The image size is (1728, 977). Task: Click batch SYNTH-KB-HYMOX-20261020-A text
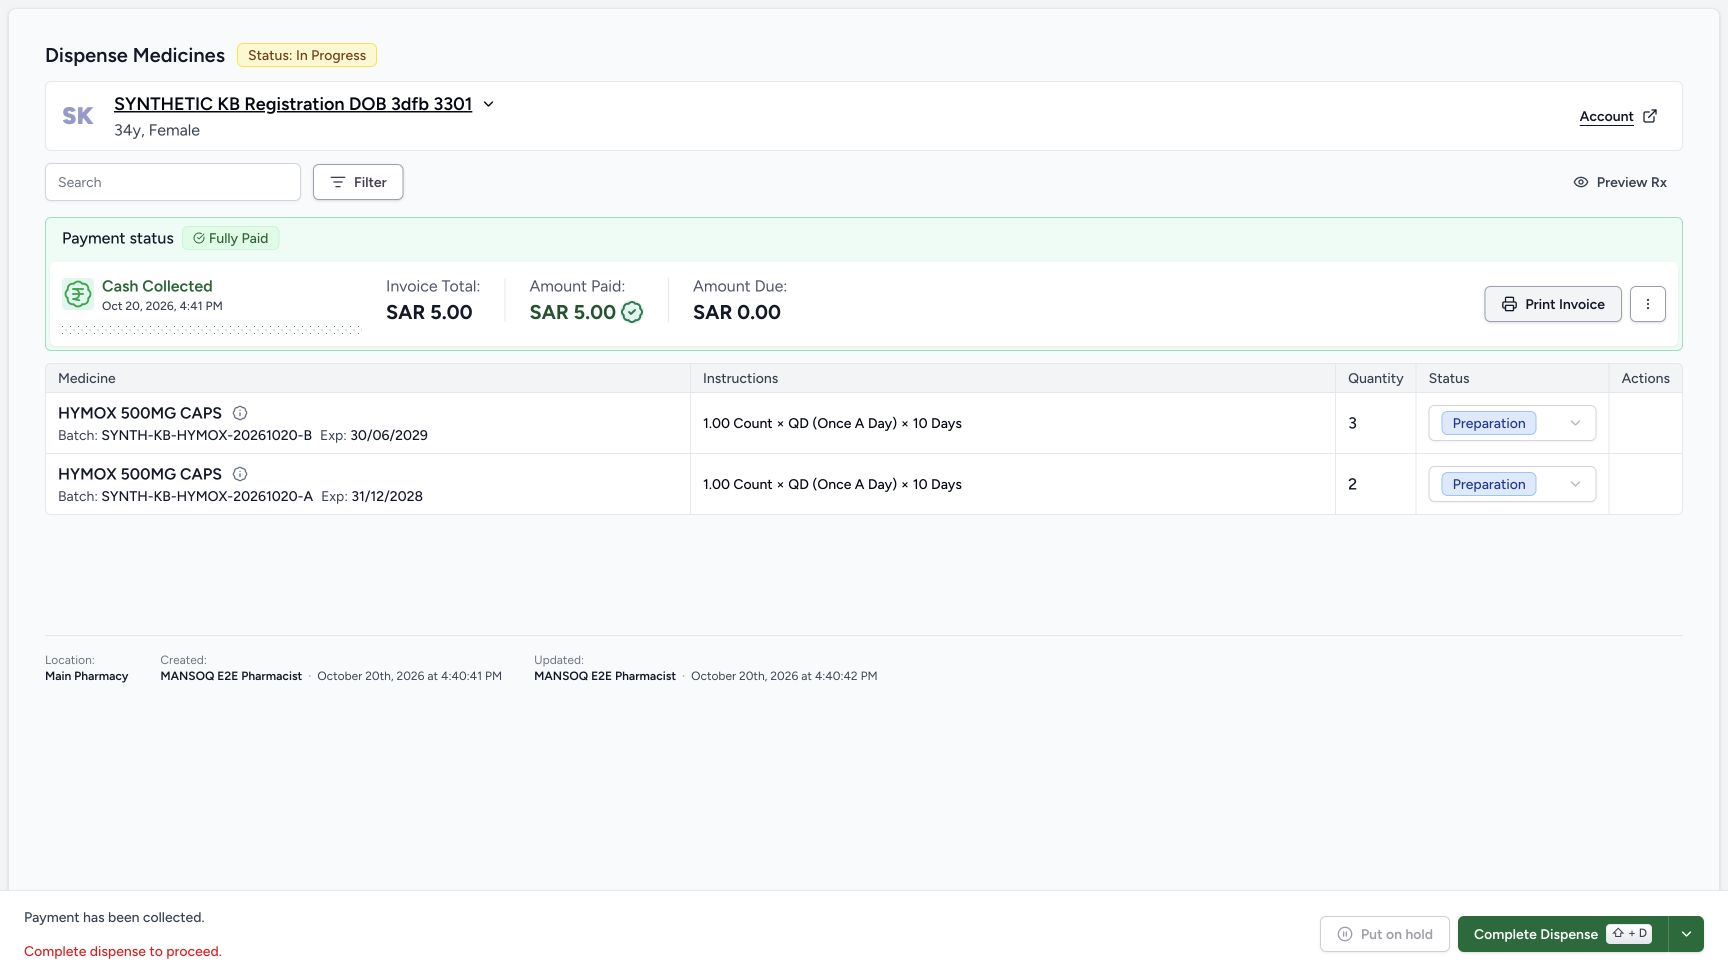(x=207, y=496)
